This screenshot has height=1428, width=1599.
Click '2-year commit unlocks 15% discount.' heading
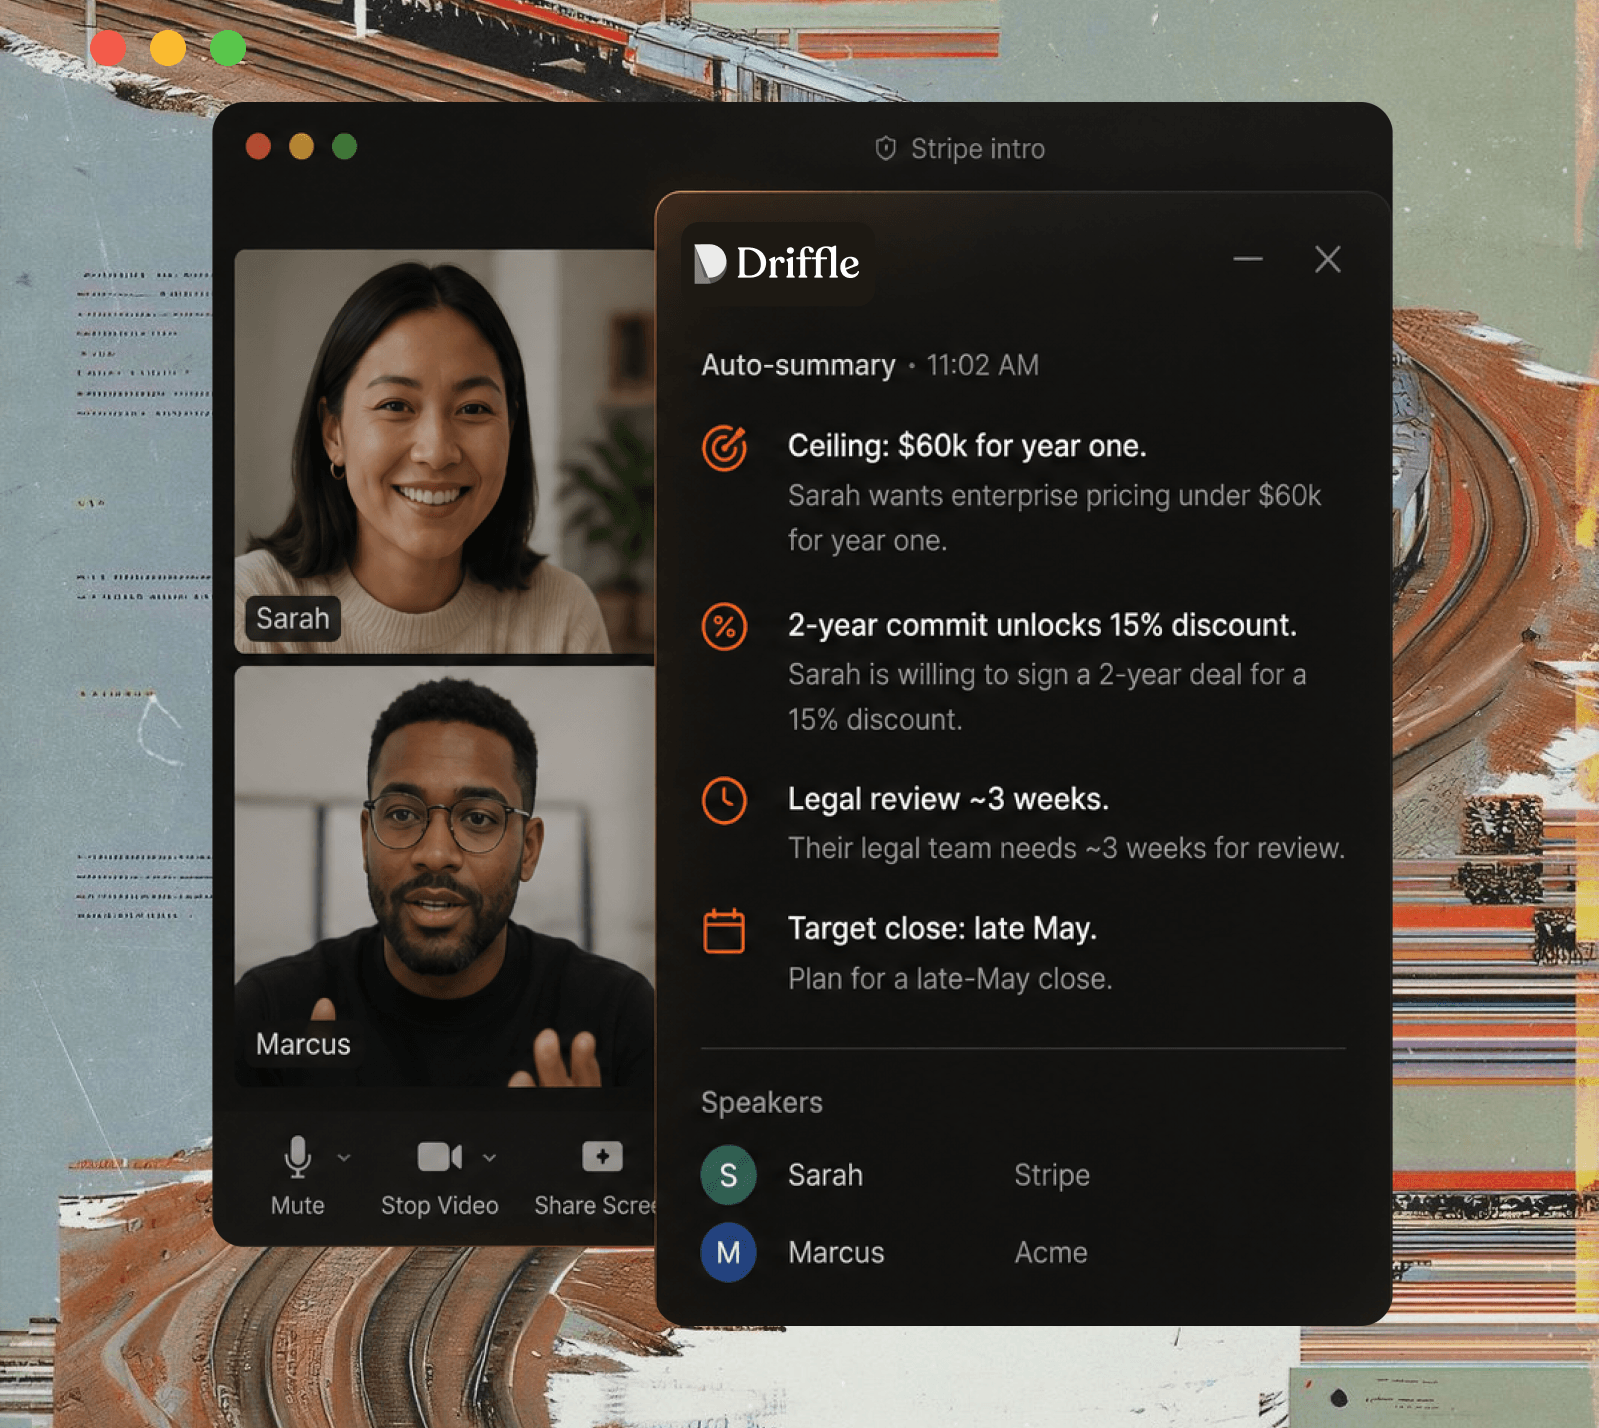point(1042,626)
